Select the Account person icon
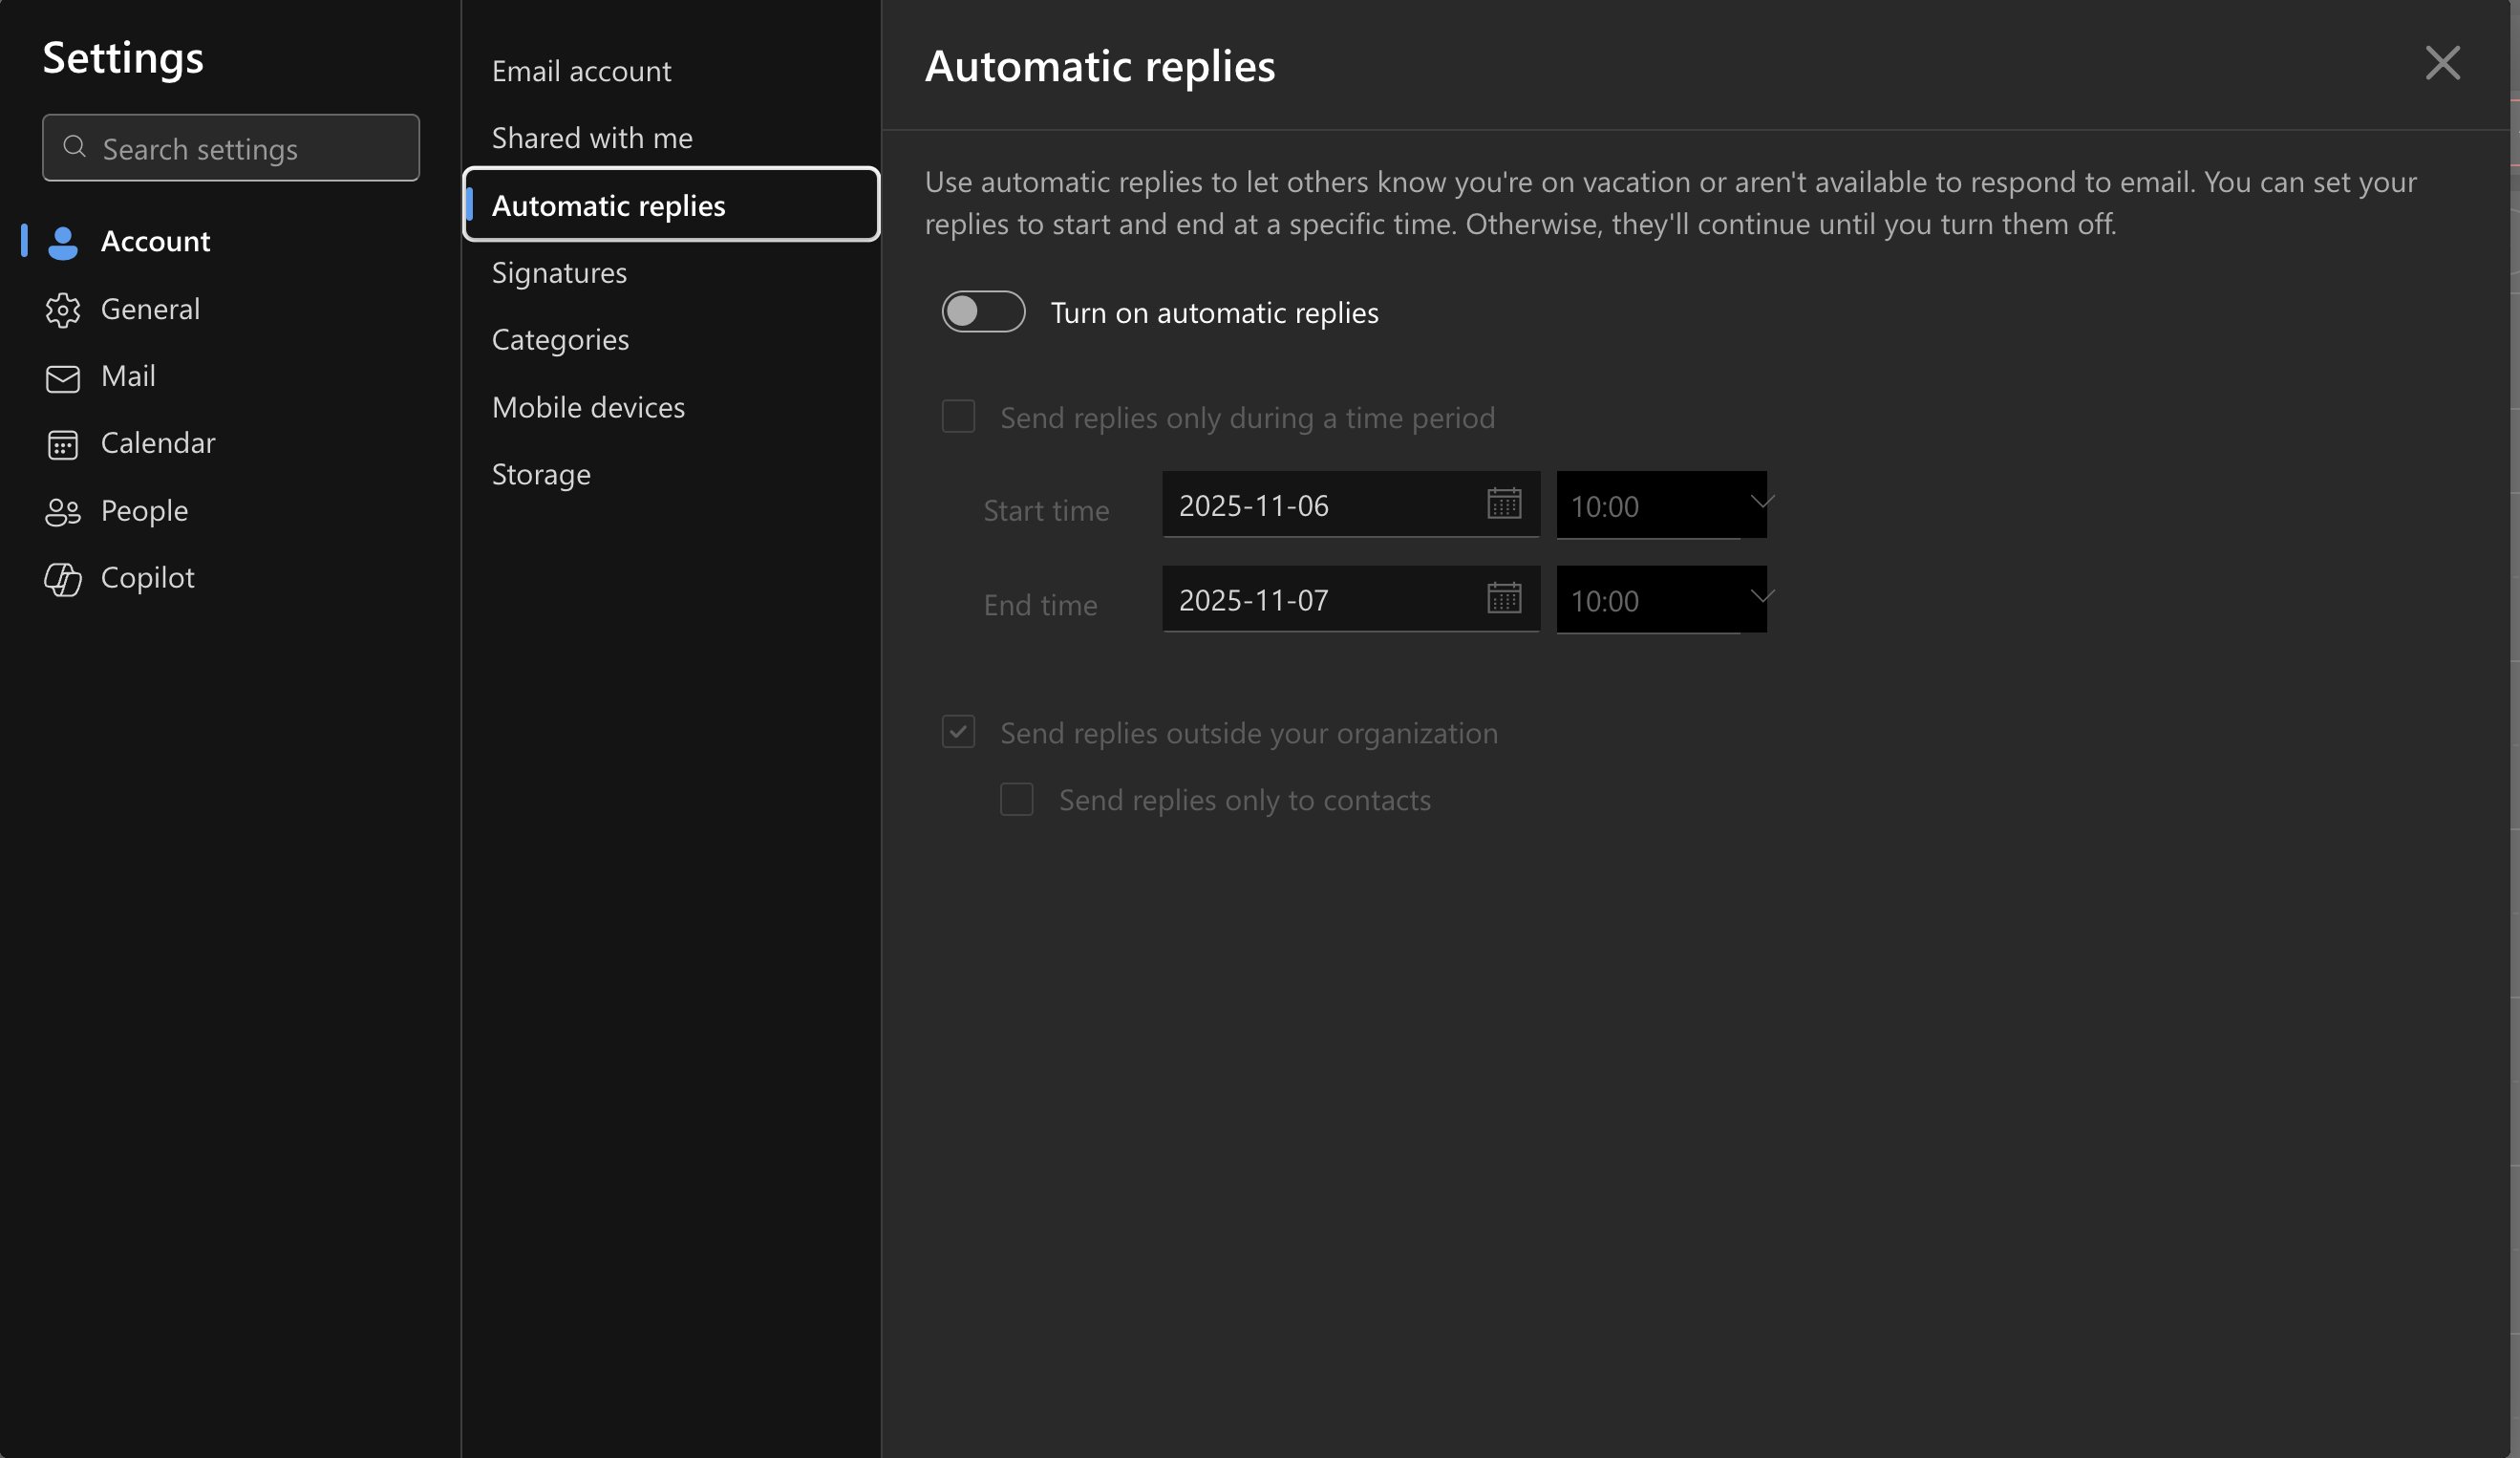2520x1458 pixels. coord(62,241)
